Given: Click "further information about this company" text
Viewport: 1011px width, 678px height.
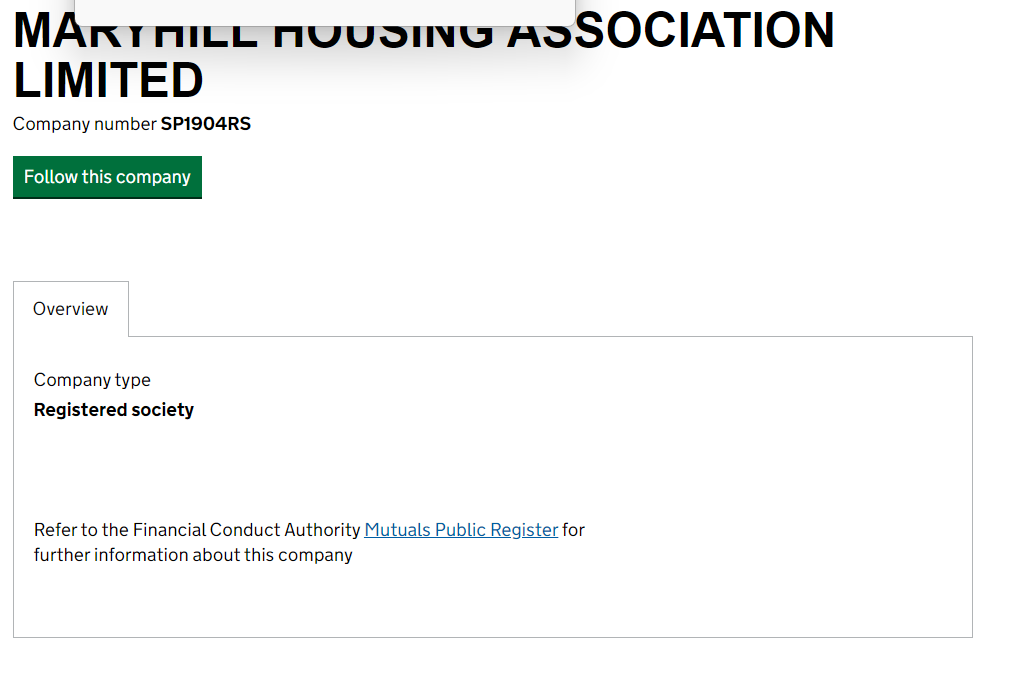Looking at the screenshot, I should [x=193, y=555].
